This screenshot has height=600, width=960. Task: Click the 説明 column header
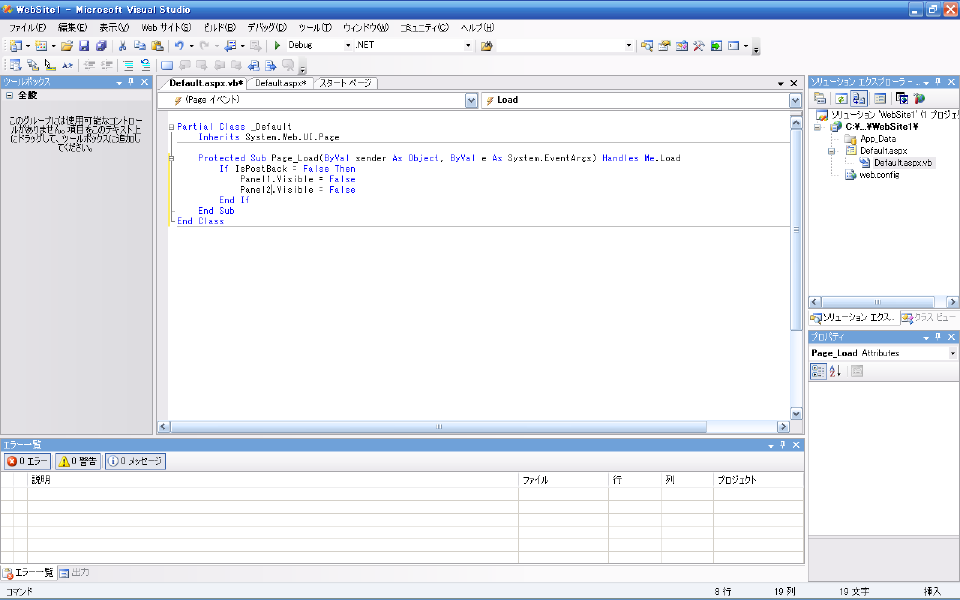[41, 481]
